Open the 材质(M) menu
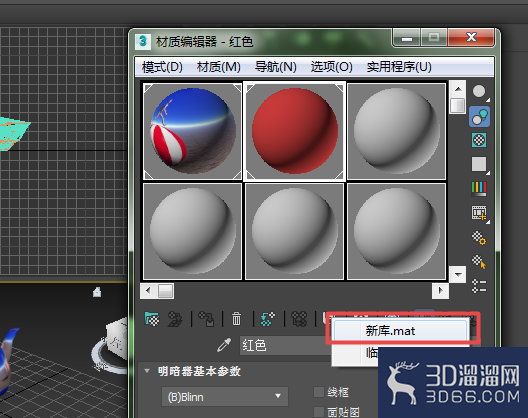The width and height of the screenshot is (528, 418). pyautogui.click(x=219, y=67)
